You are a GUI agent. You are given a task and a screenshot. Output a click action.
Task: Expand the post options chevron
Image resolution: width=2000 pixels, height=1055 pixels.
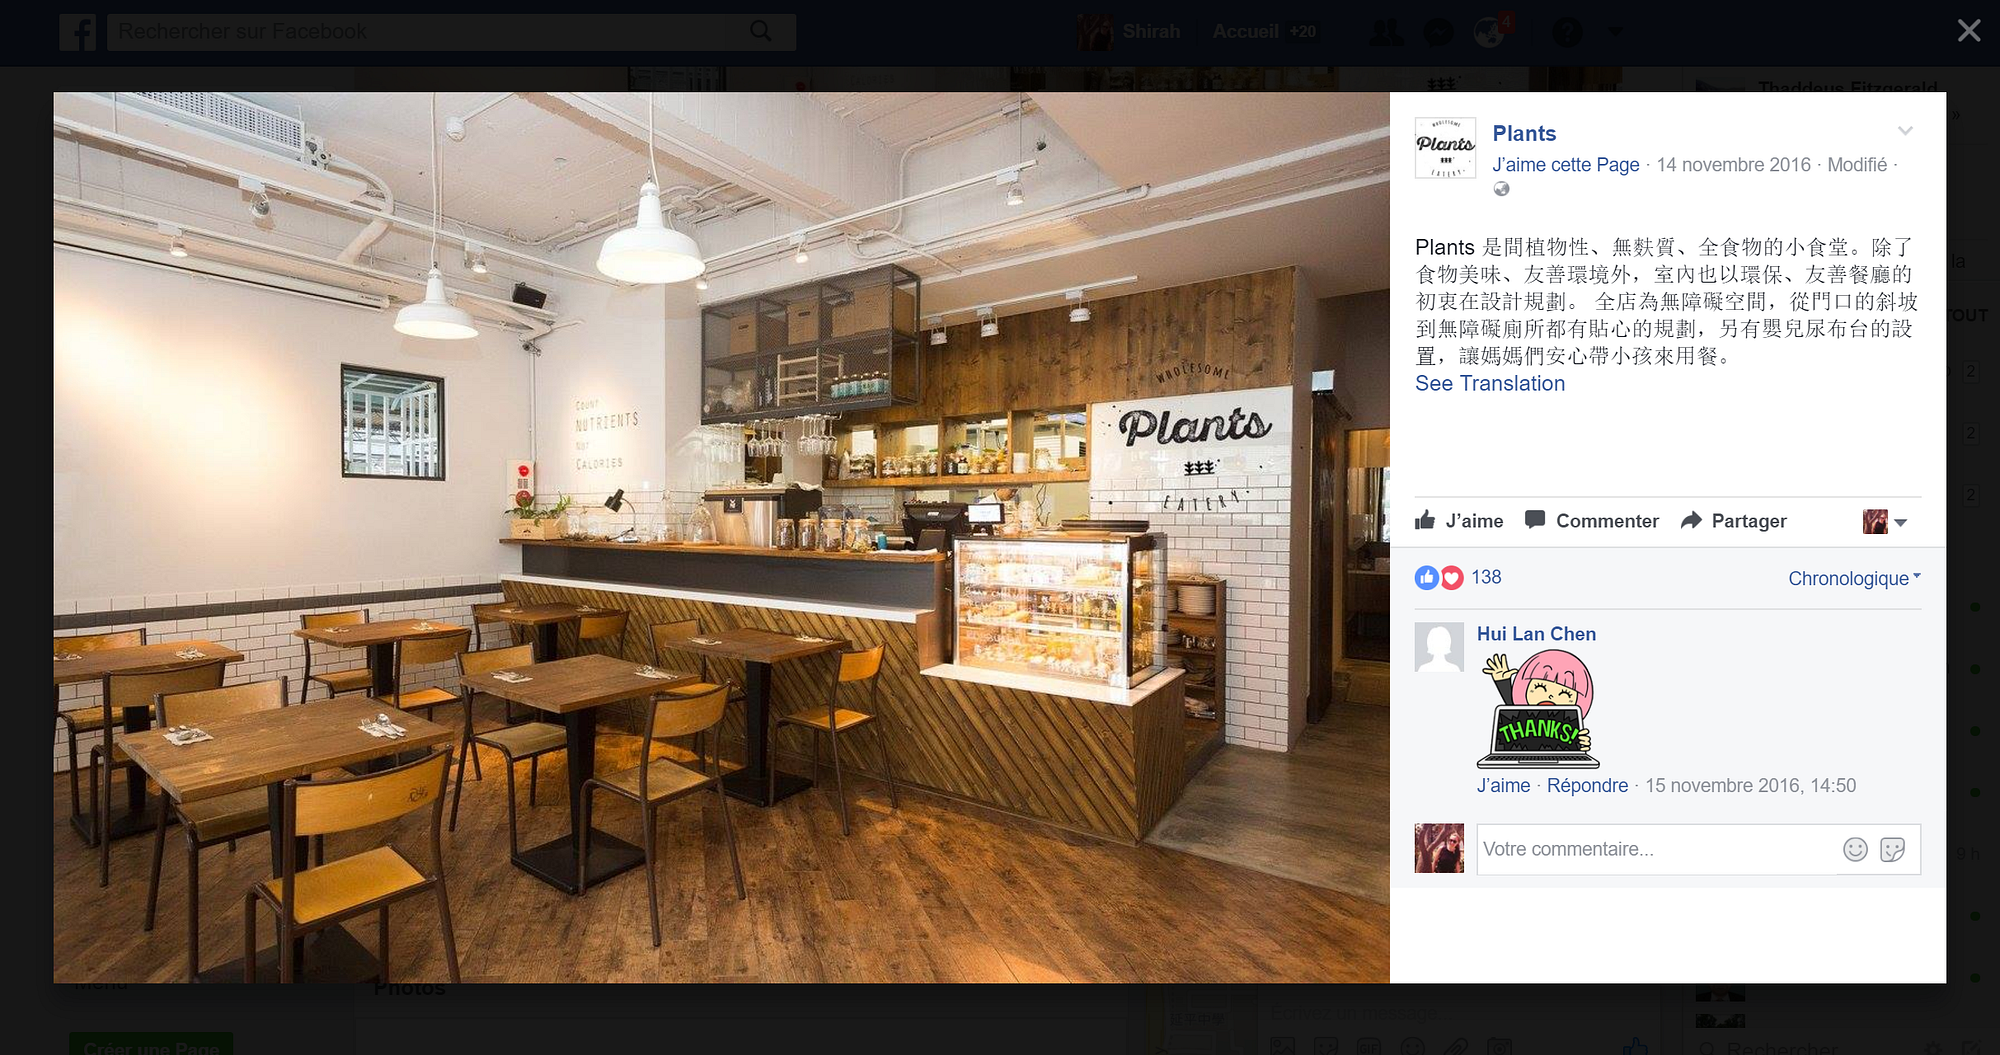pyautogui.click(x=1905, y=131)
